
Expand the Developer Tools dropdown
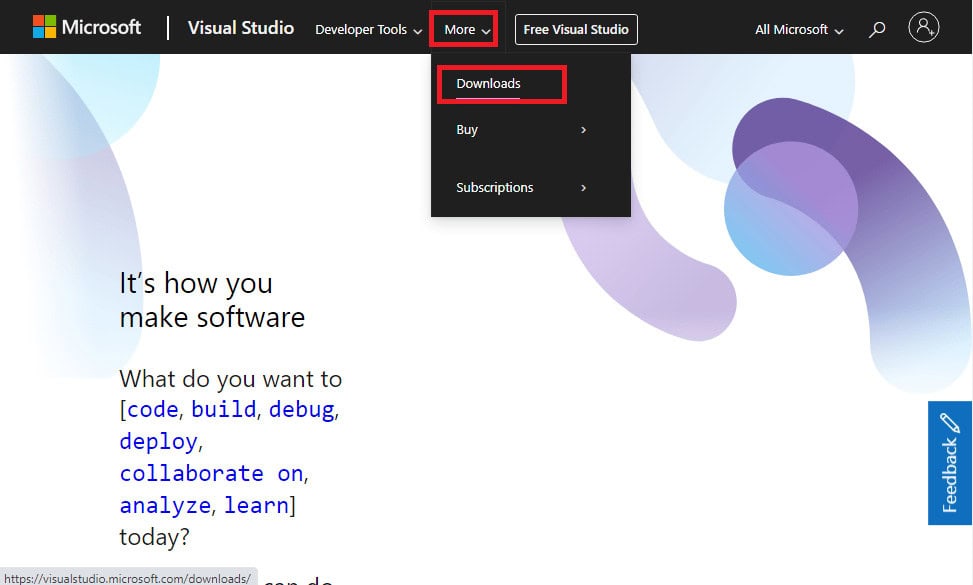point(369,29)
